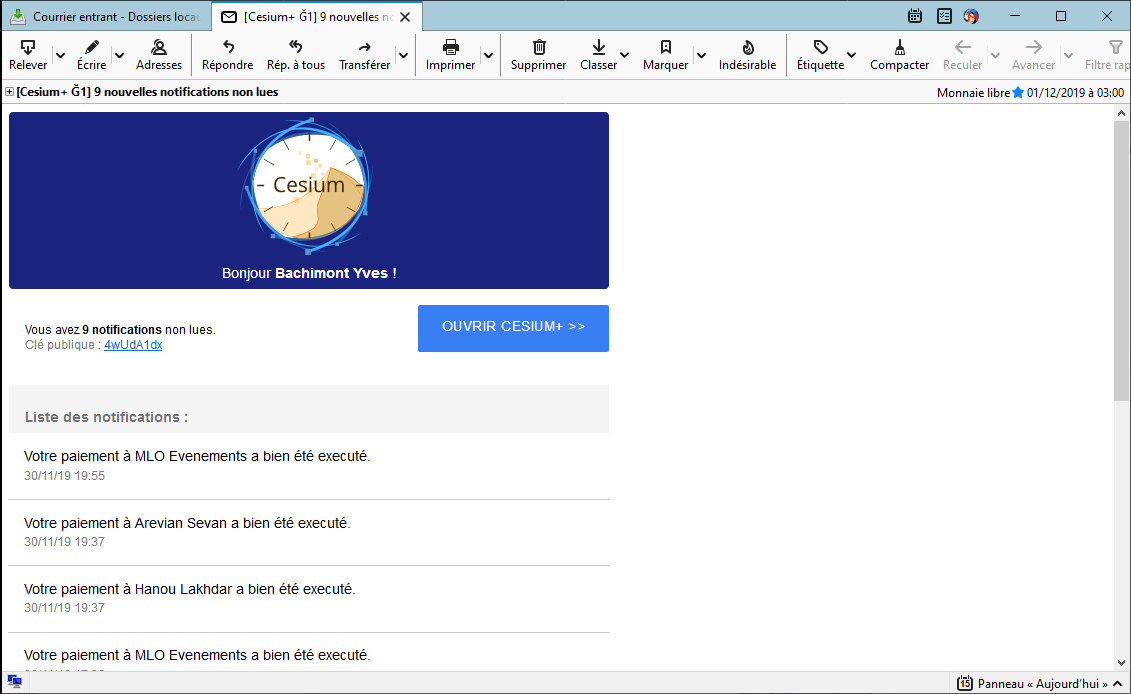Mark message as Indésirable junk

tap(747, 55)
